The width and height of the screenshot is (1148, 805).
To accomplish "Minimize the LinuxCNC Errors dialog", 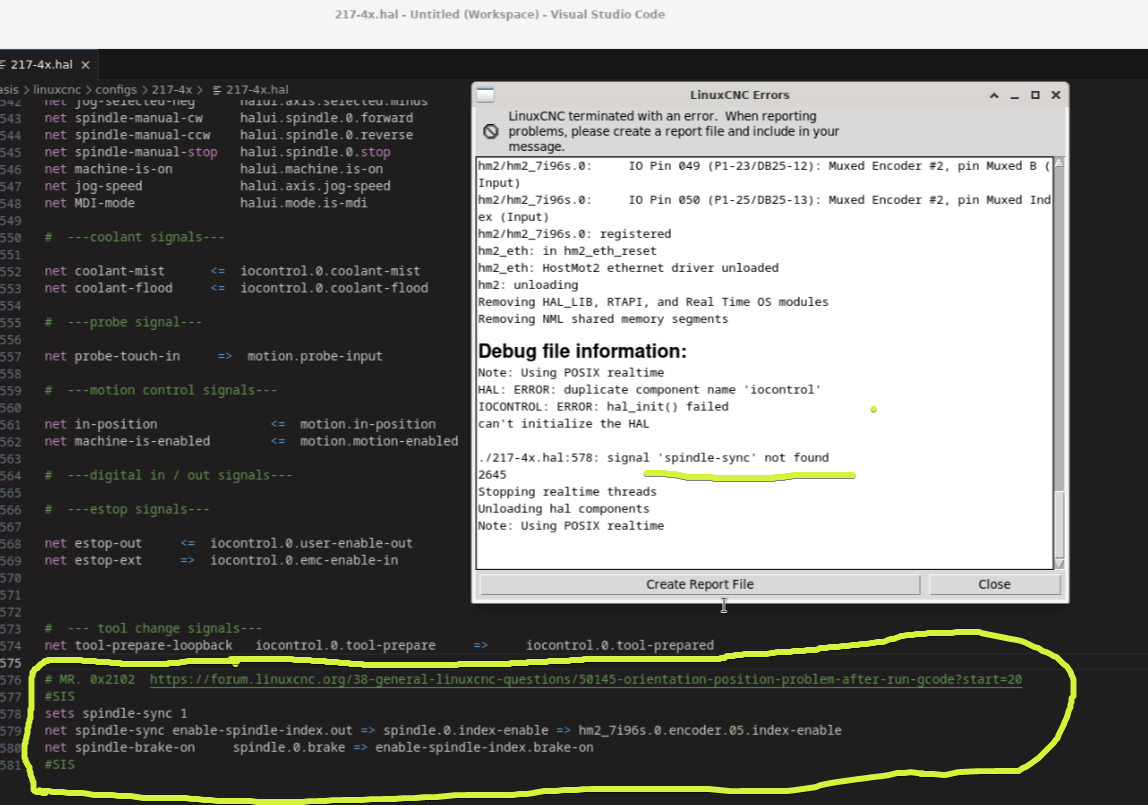I will pos(1014,95).
